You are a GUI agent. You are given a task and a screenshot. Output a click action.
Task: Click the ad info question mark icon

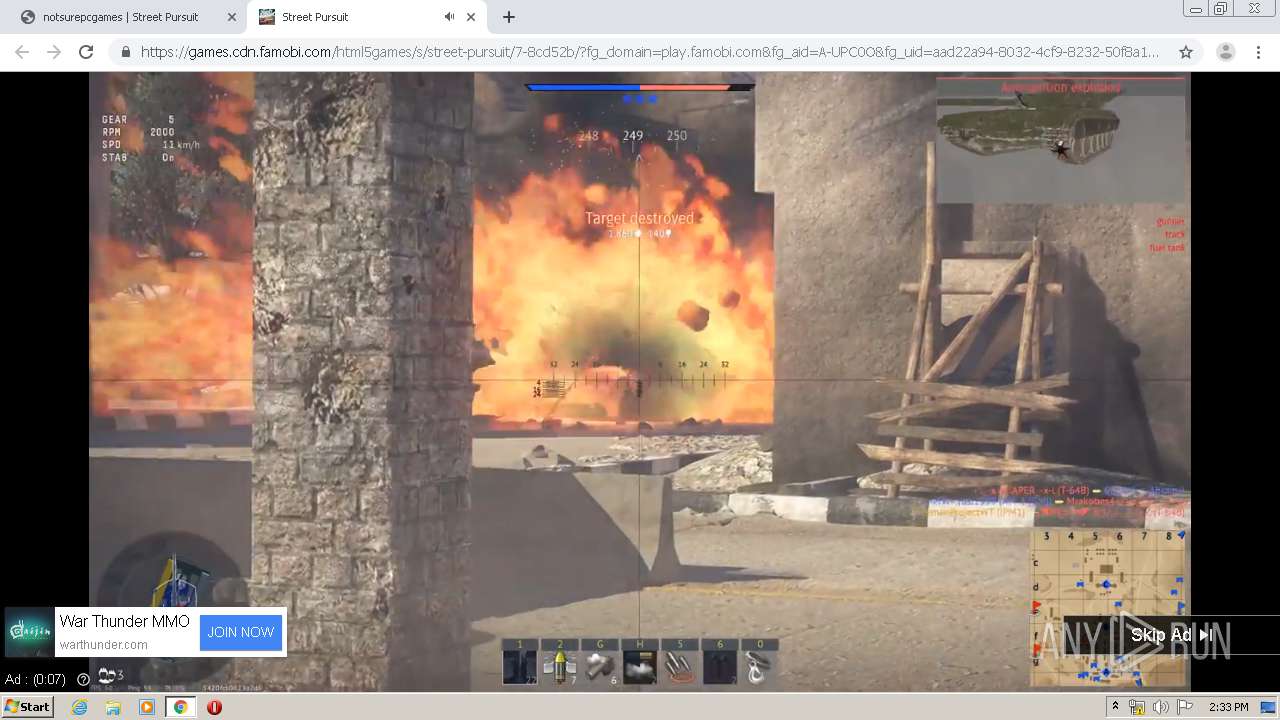[x=83, y=679]
